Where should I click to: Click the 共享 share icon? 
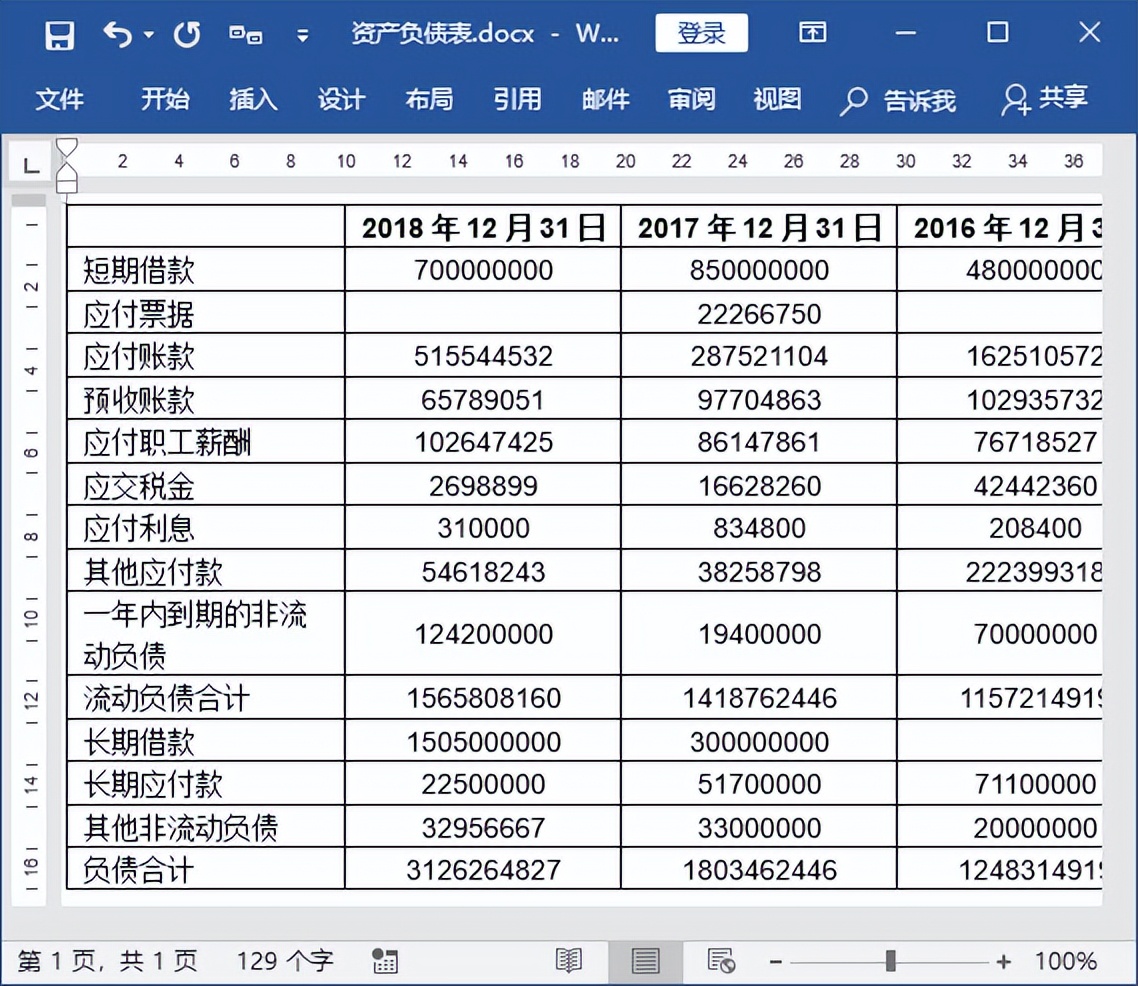(x=1018, y=99)
